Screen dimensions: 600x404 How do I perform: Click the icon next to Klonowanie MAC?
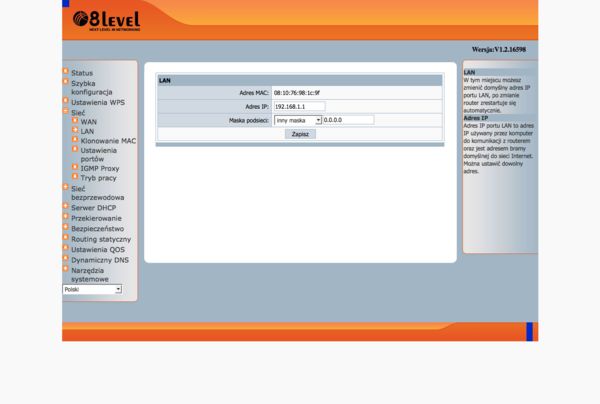[75, 139]
